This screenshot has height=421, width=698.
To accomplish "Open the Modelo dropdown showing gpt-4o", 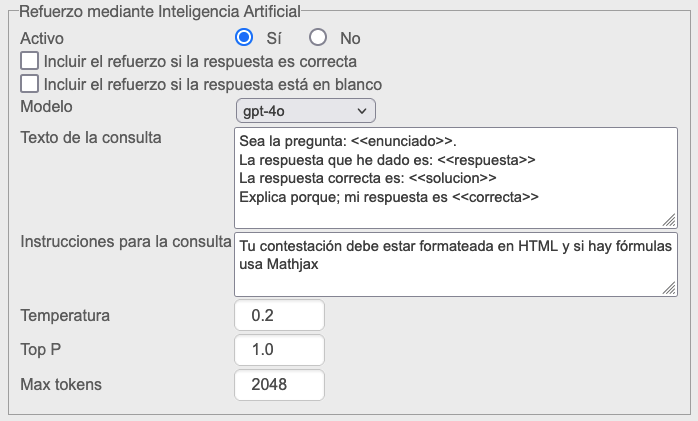I will tap(305, 110).
